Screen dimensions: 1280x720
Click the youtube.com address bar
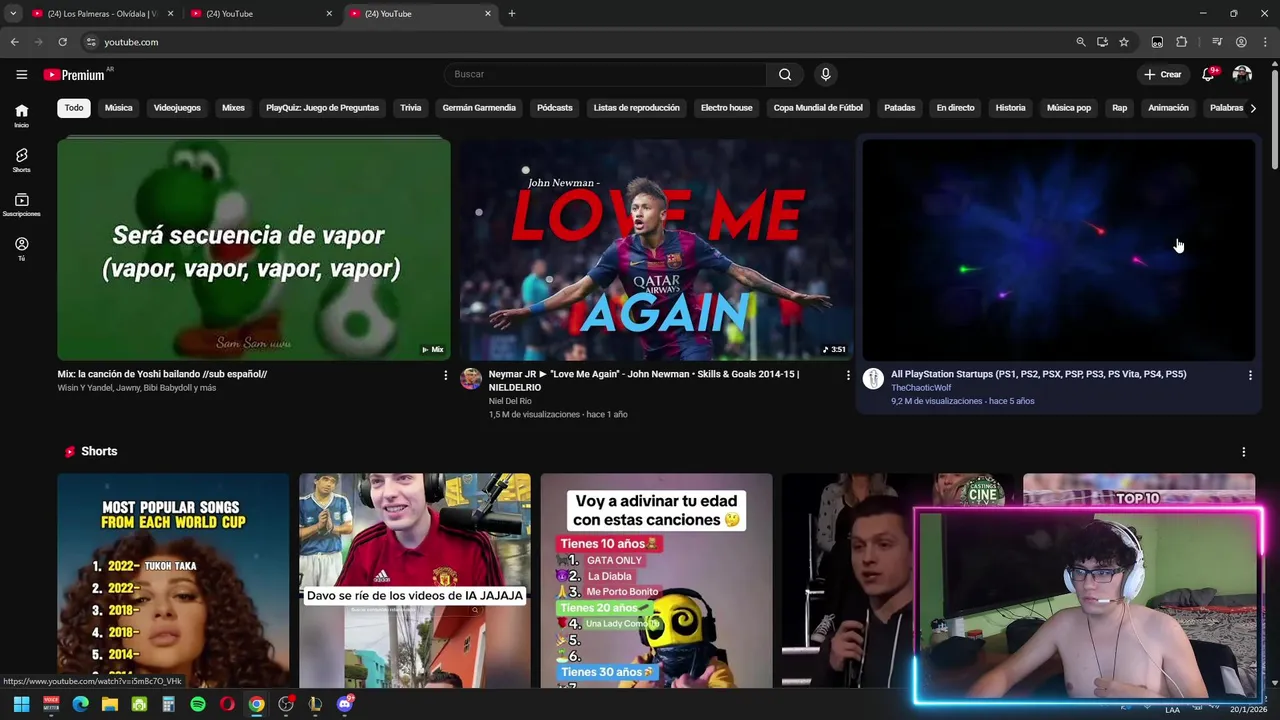coord(570,42)
